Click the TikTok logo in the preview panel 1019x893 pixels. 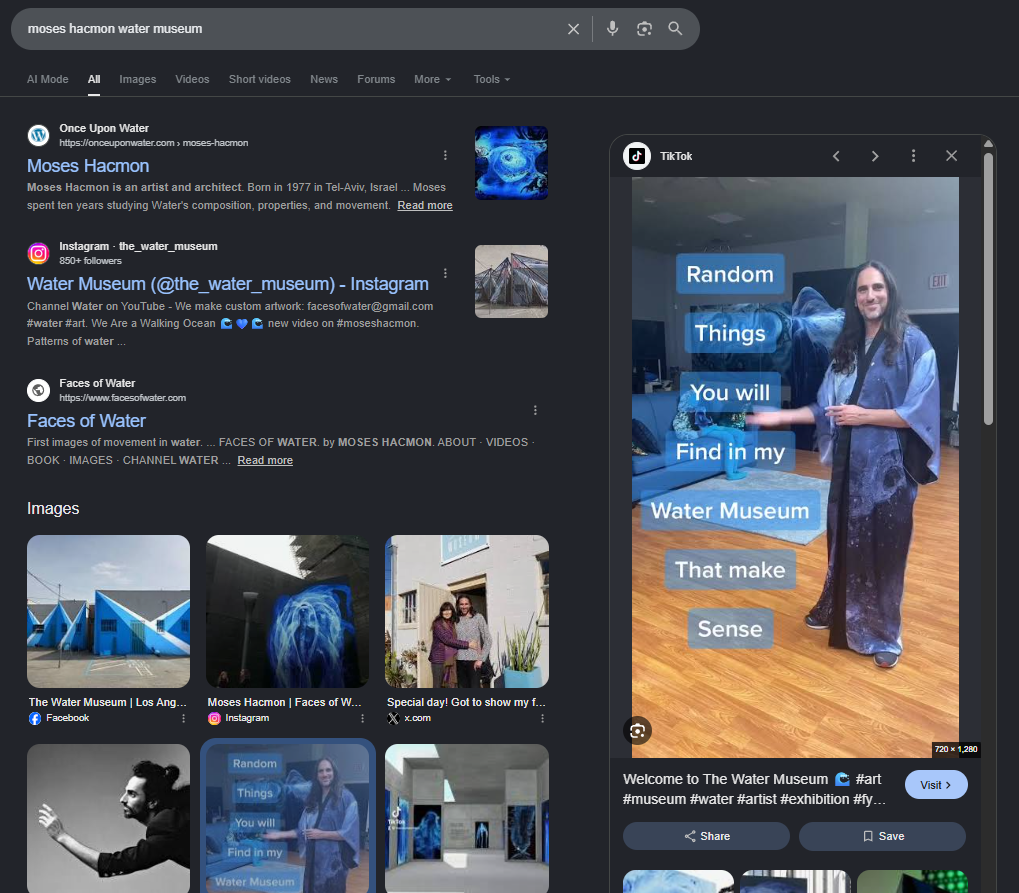point(637,156)
